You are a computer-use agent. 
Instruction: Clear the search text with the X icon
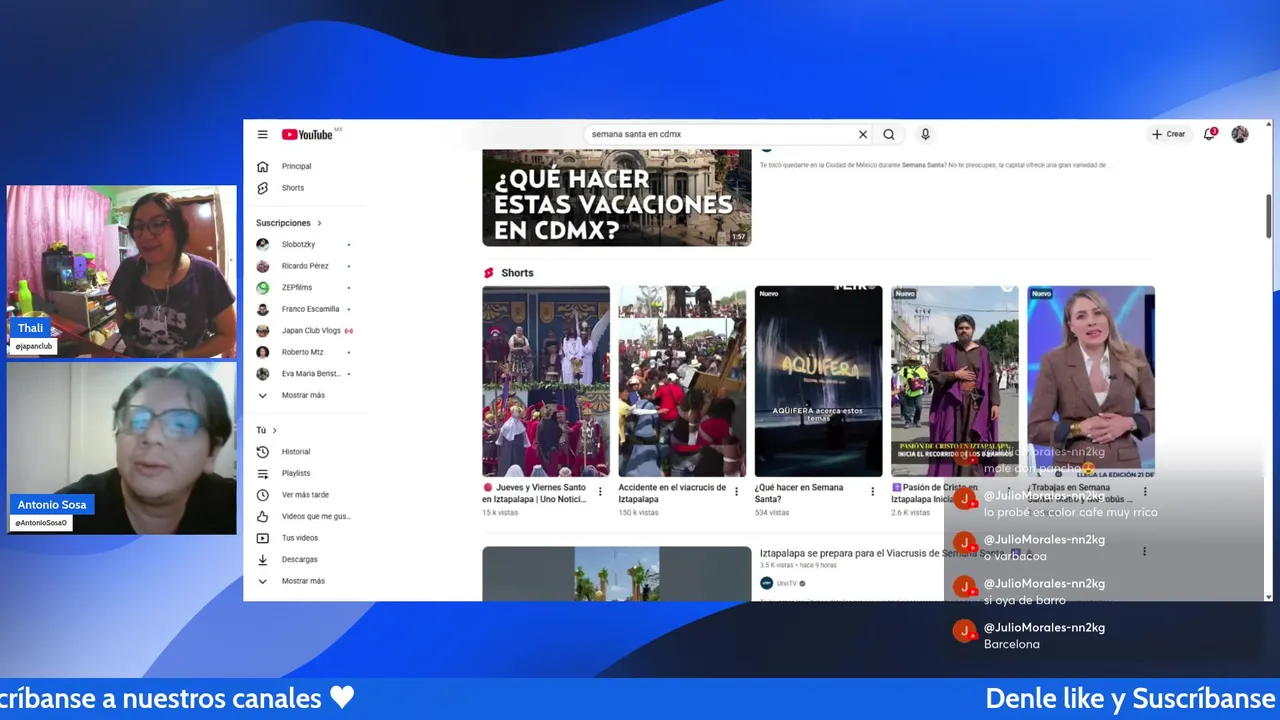[x=863, y=134]
